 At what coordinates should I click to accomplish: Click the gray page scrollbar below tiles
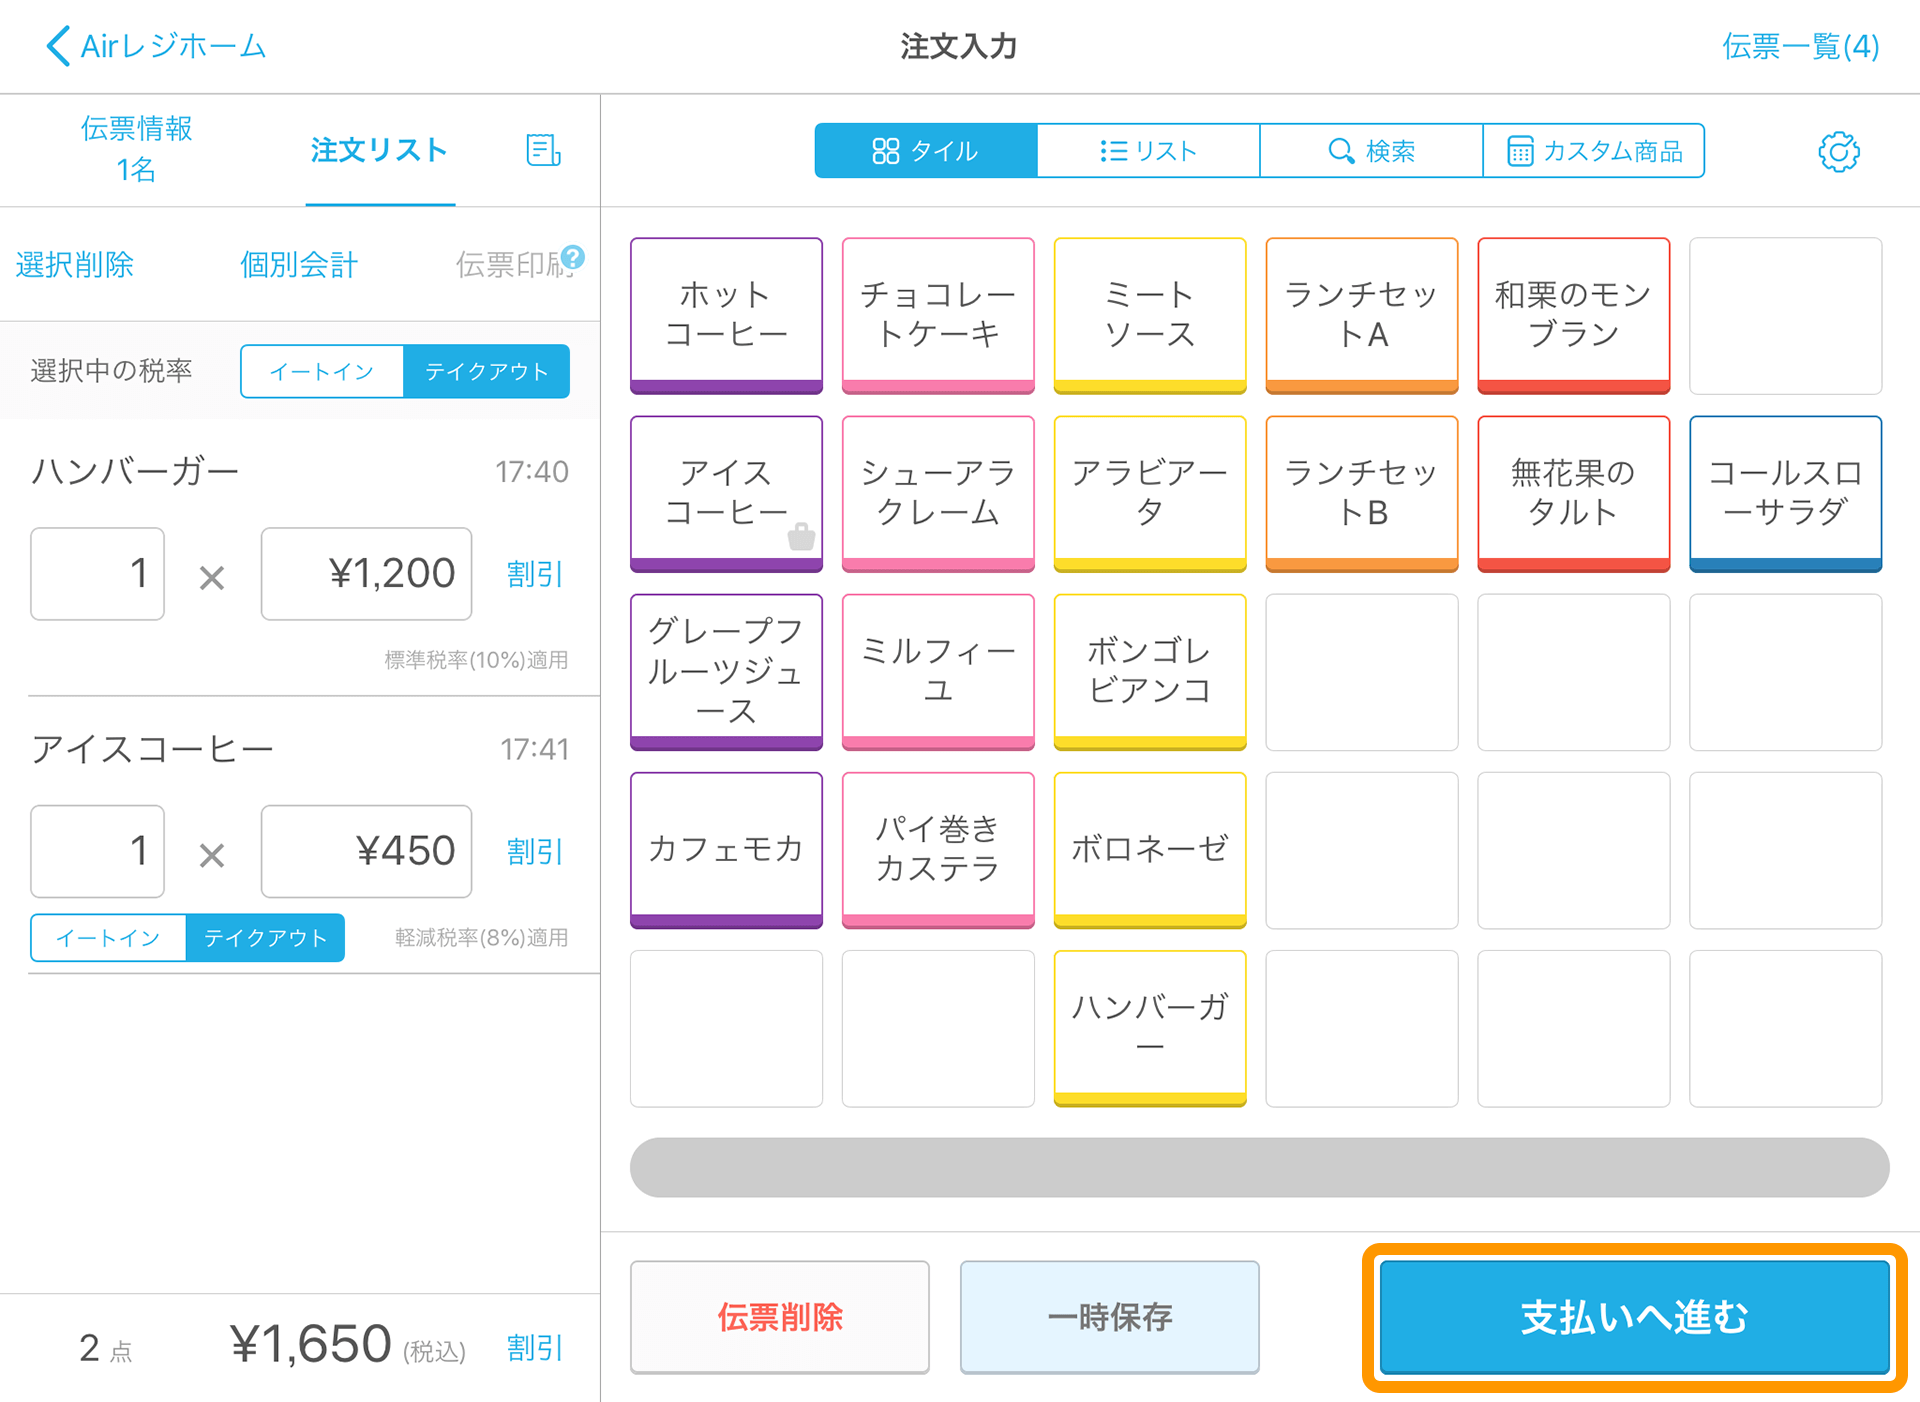click(1259, 1167)
